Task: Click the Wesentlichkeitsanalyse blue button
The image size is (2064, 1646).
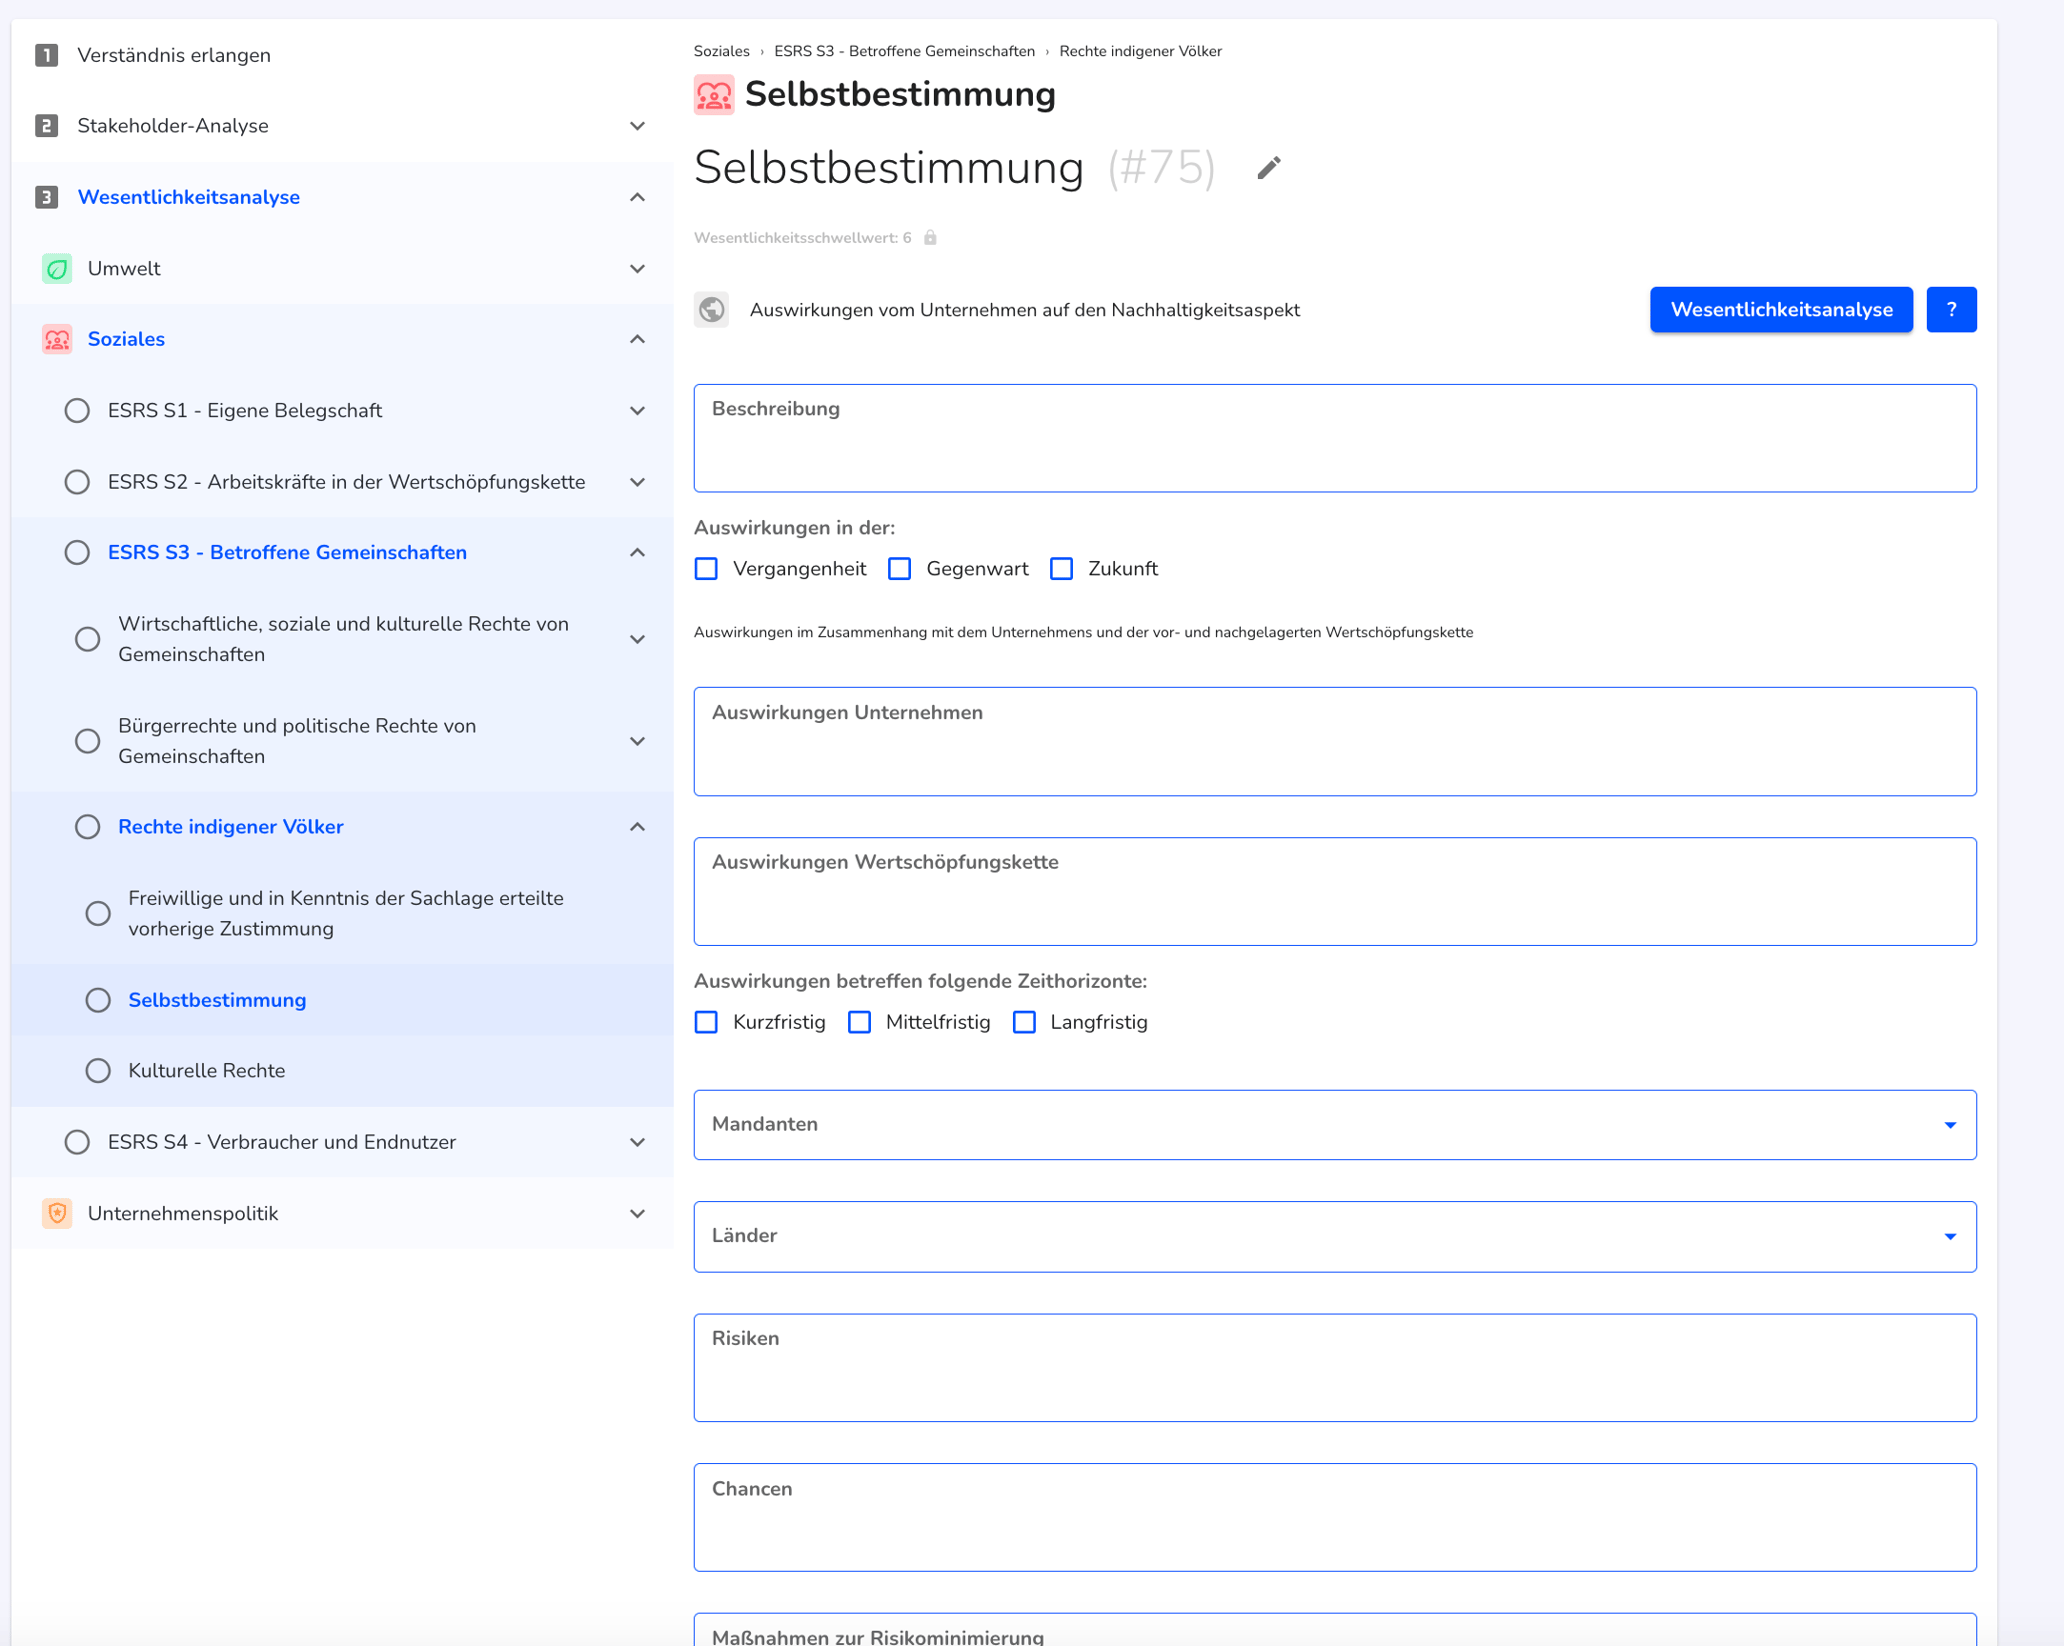Action: coord(1781,310)
